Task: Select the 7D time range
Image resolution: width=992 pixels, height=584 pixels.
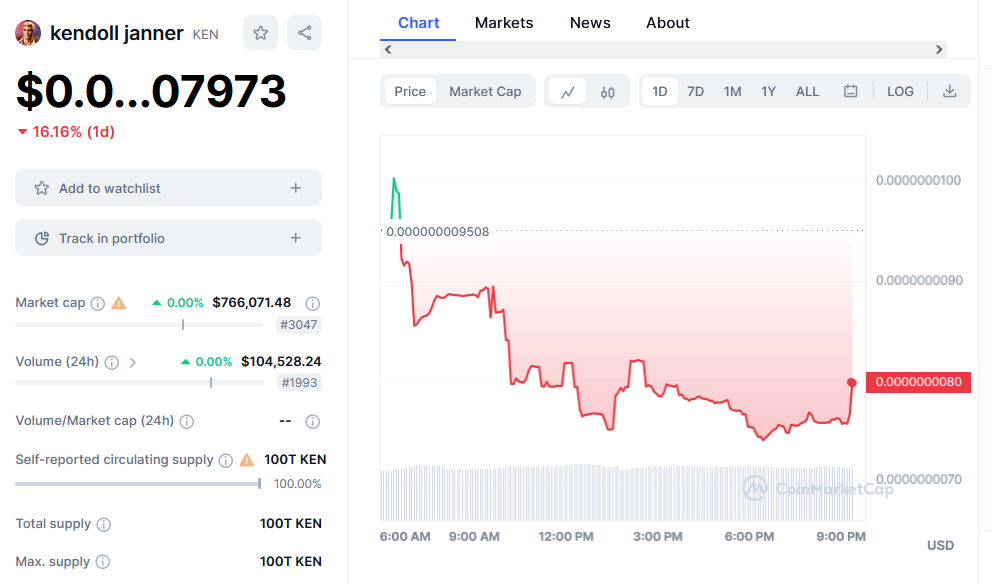Action: (x=695, y=92)
